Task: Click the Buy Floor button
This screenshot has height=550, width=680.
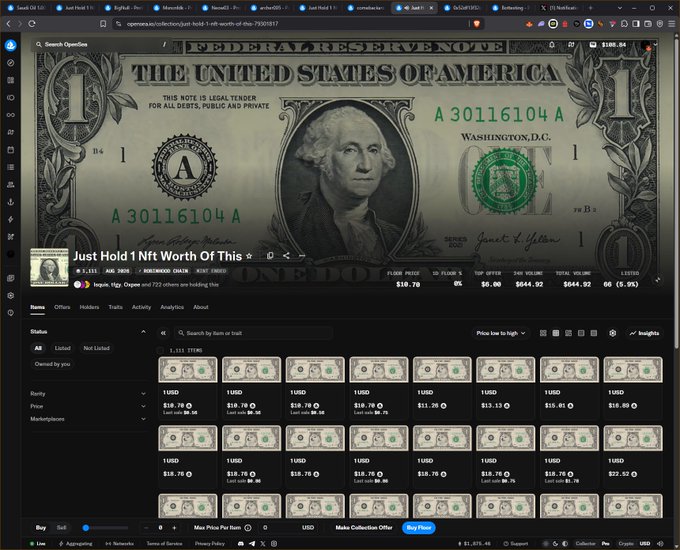Action: point(419,528)
